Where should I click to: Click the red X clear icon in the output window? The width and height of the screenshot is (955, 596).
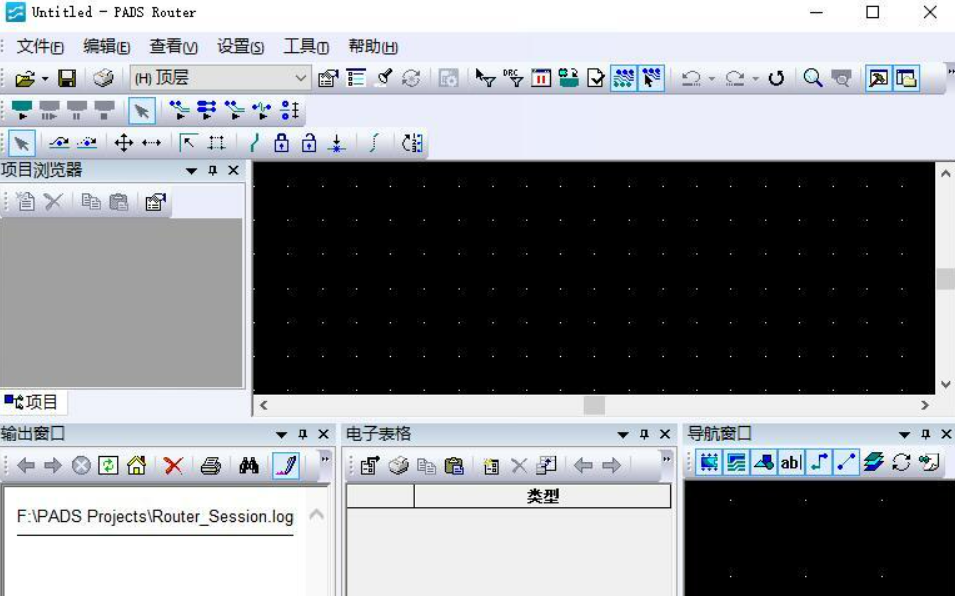point(174,466)
